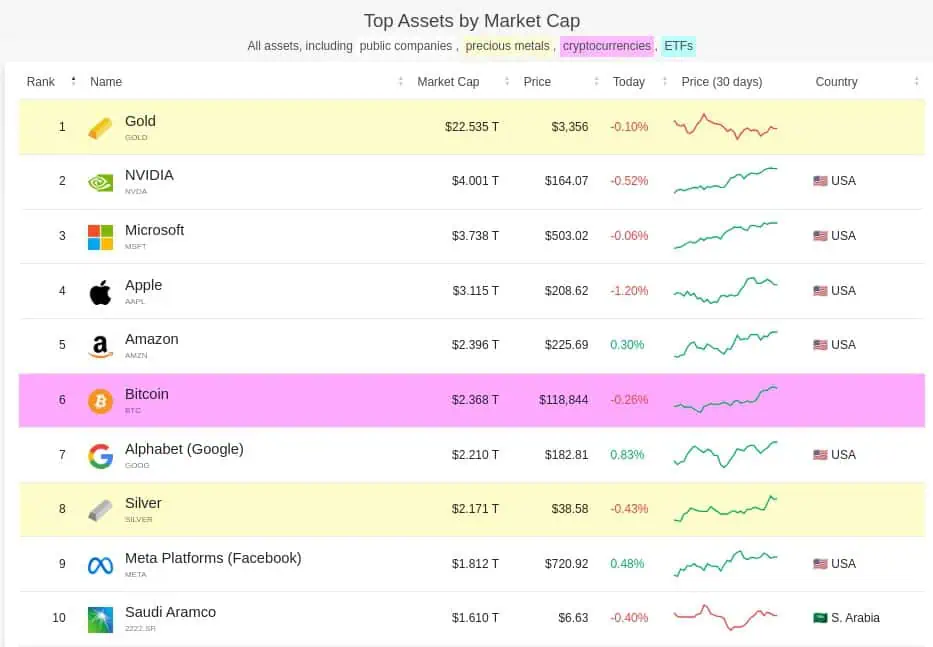Screen dimensions: 933x647
Task: Click Silver price $38.58
Action: pyautogui.click(x=570, y=509)
